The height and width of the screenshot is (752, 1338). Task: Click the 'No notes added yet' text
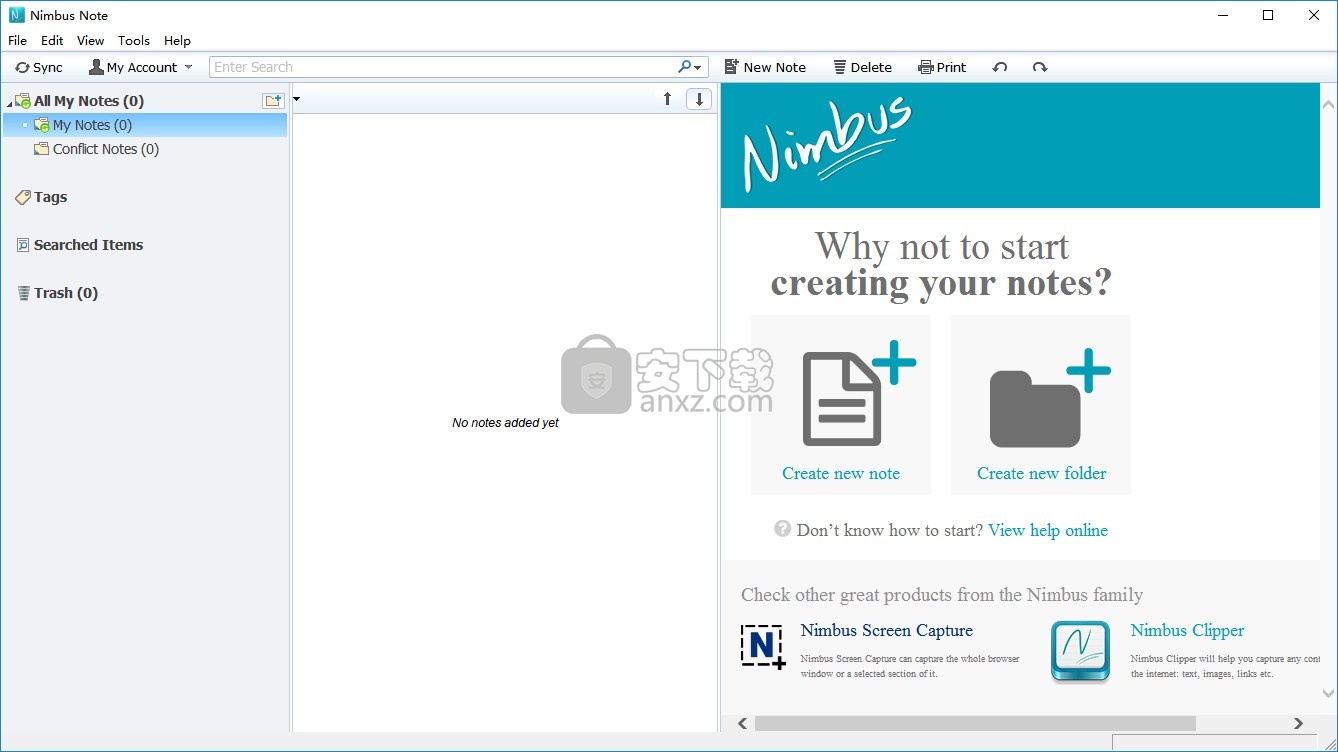pyautogui.click(x=505, y=423)
